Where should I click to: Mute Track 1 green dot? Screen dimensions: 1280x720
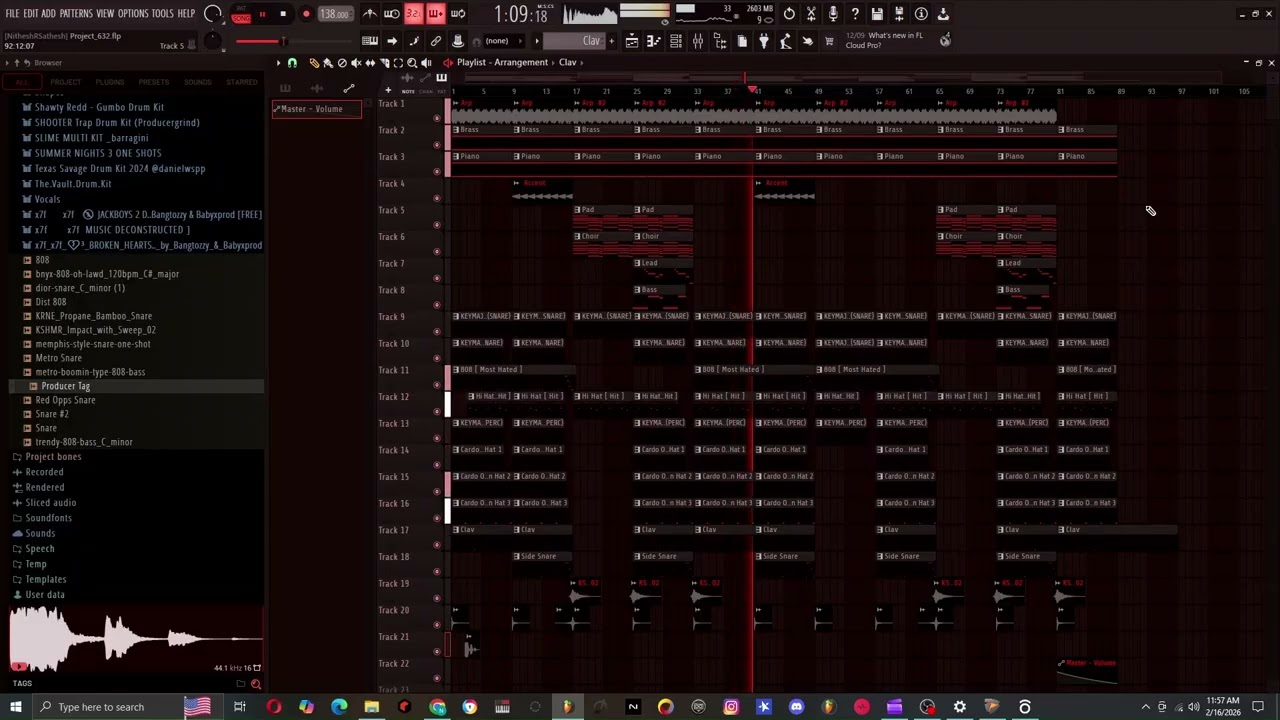[436, 117]
